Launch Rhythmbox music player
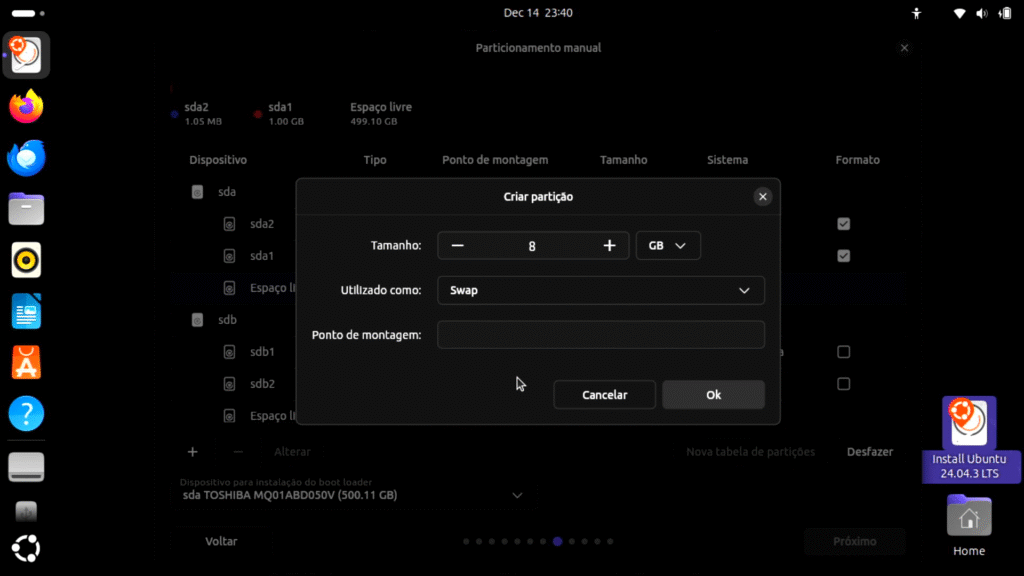 tap(27, 260)
